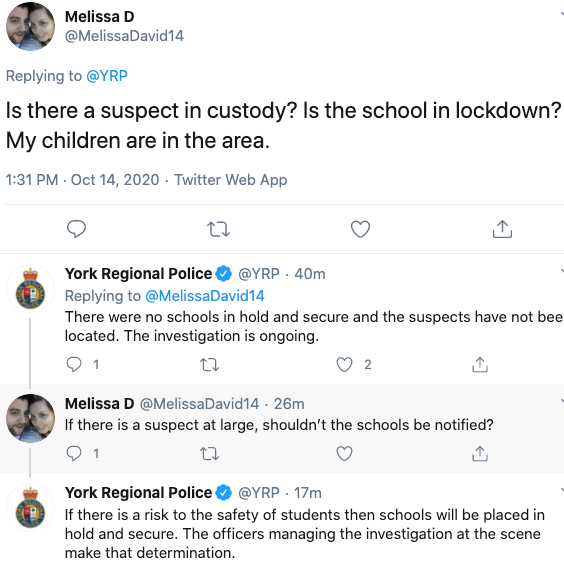Reply to Melissa D's 26m tweet

74,454
